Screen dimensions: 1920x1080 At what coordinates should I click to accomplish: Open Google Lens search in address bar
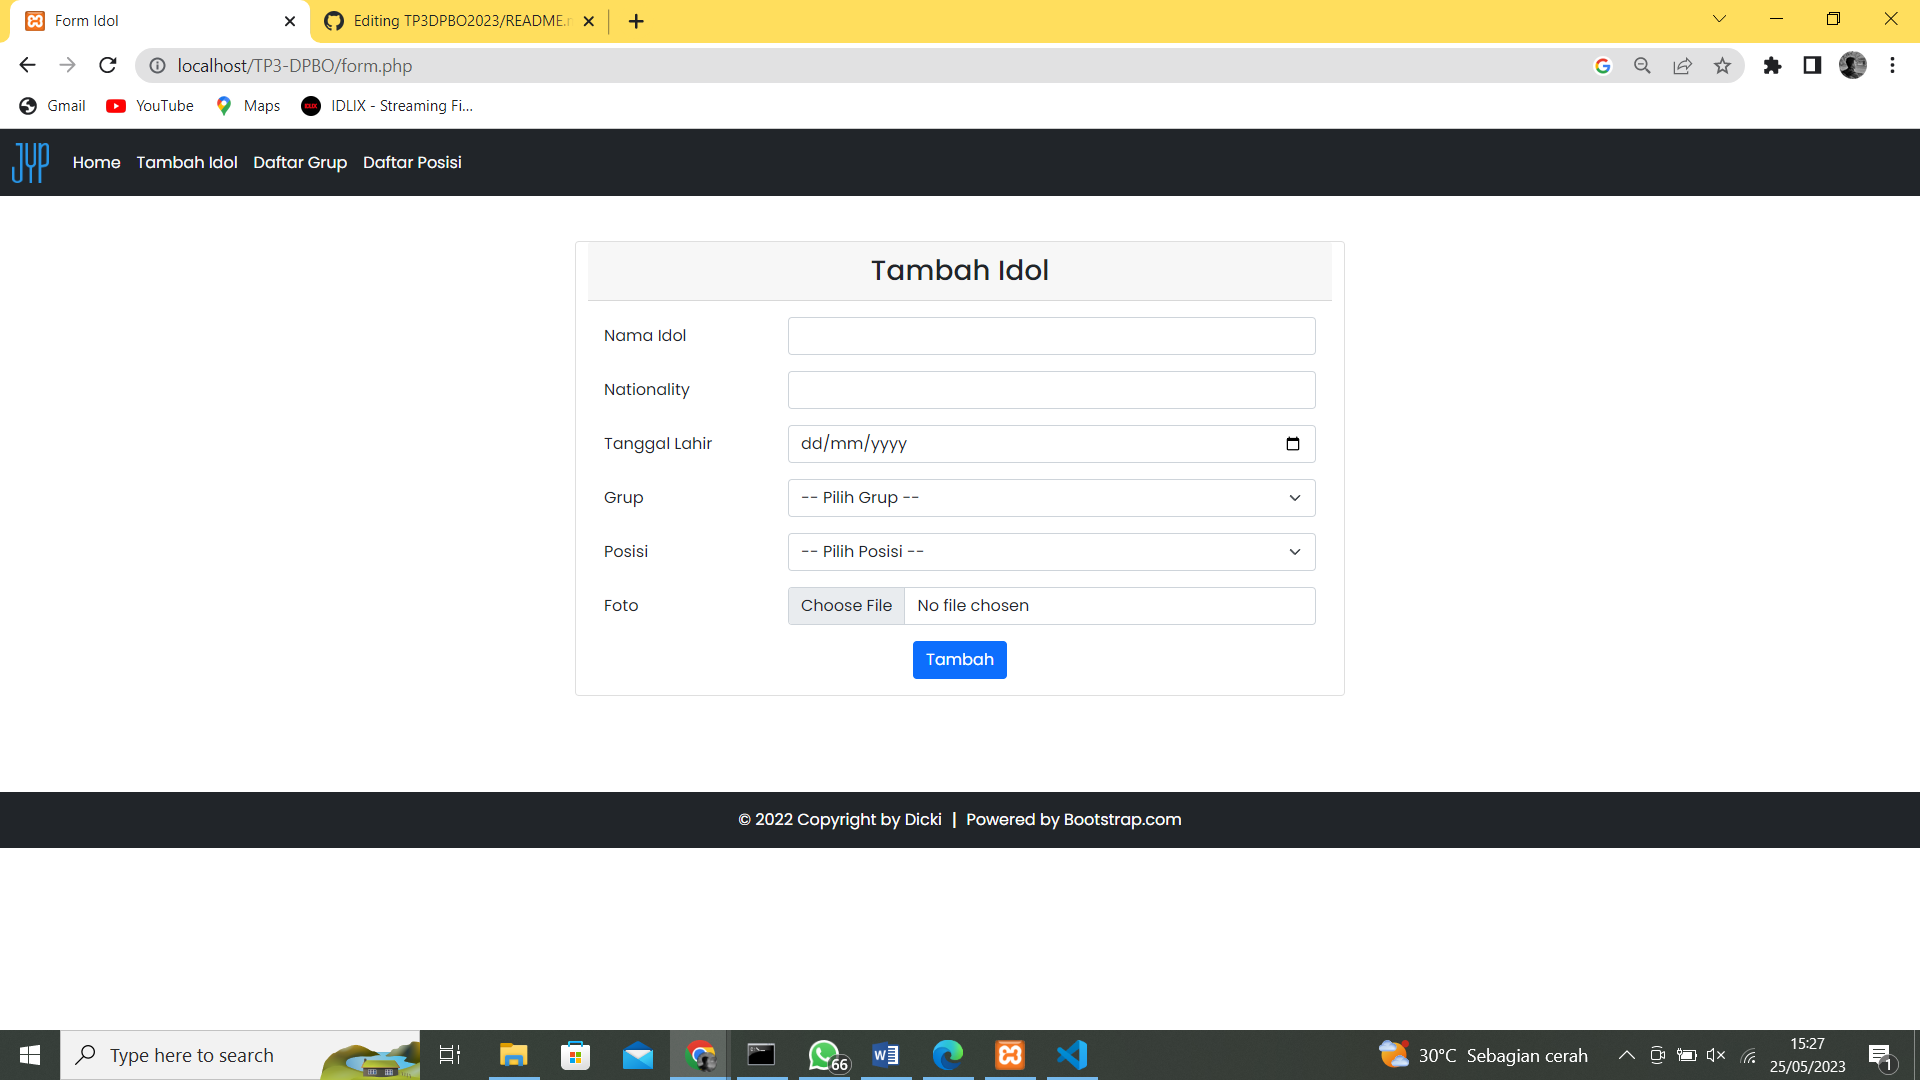pos(1604,65)
